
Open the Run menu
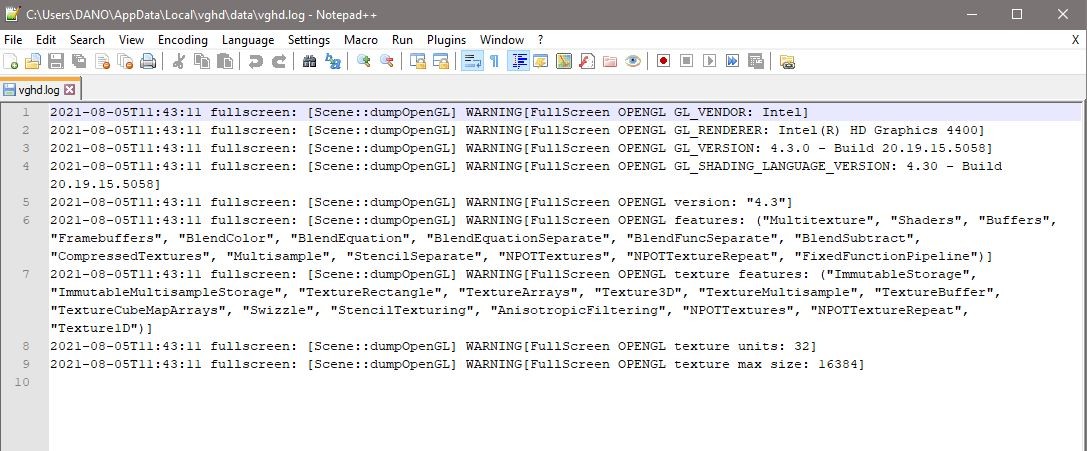click(x=402, y=39)
